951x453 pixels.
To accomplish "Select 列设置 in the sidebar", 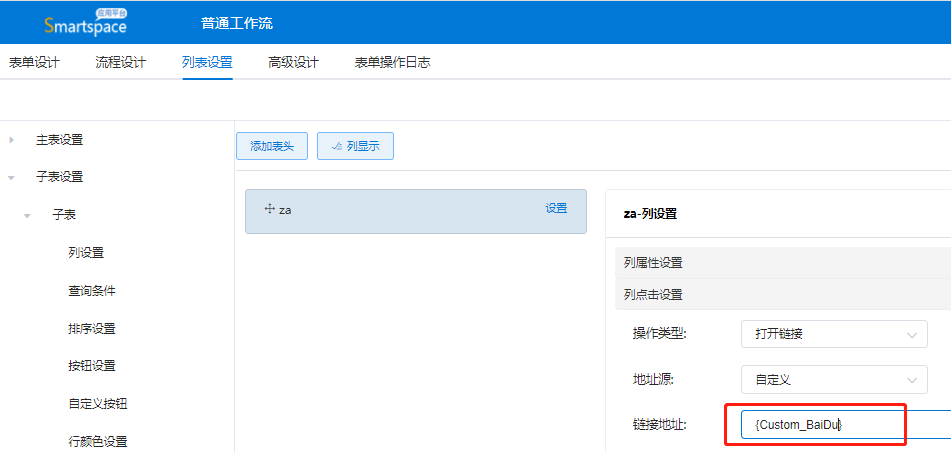I will point(86,253).
